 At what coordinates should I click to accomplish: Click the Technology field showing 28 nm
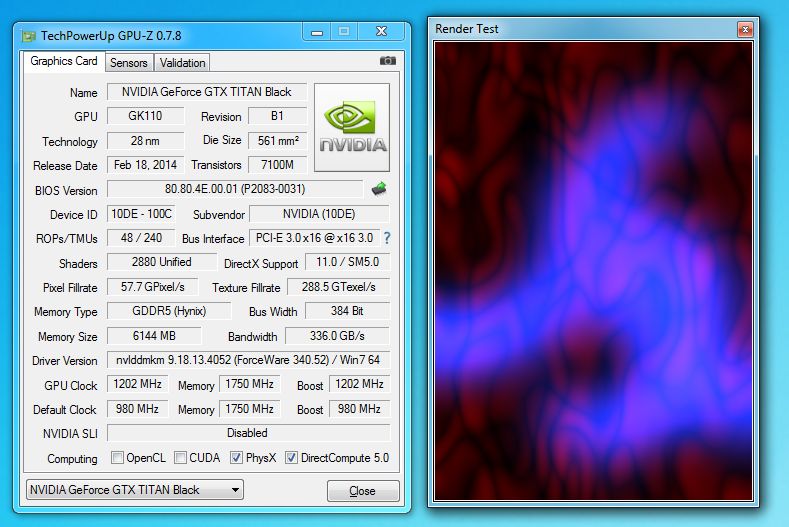click(x=145, y=141)
